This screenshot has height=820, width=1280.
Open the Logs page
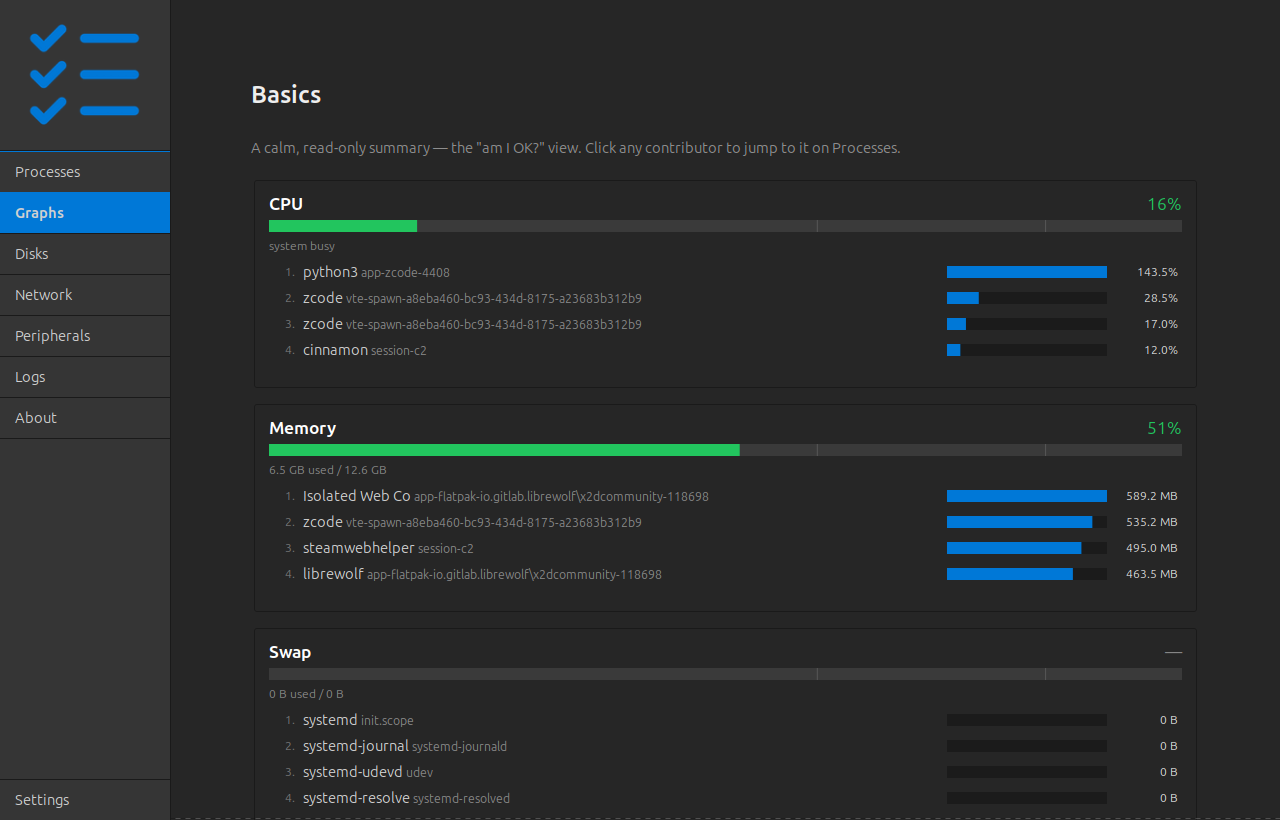click(85, 377)
